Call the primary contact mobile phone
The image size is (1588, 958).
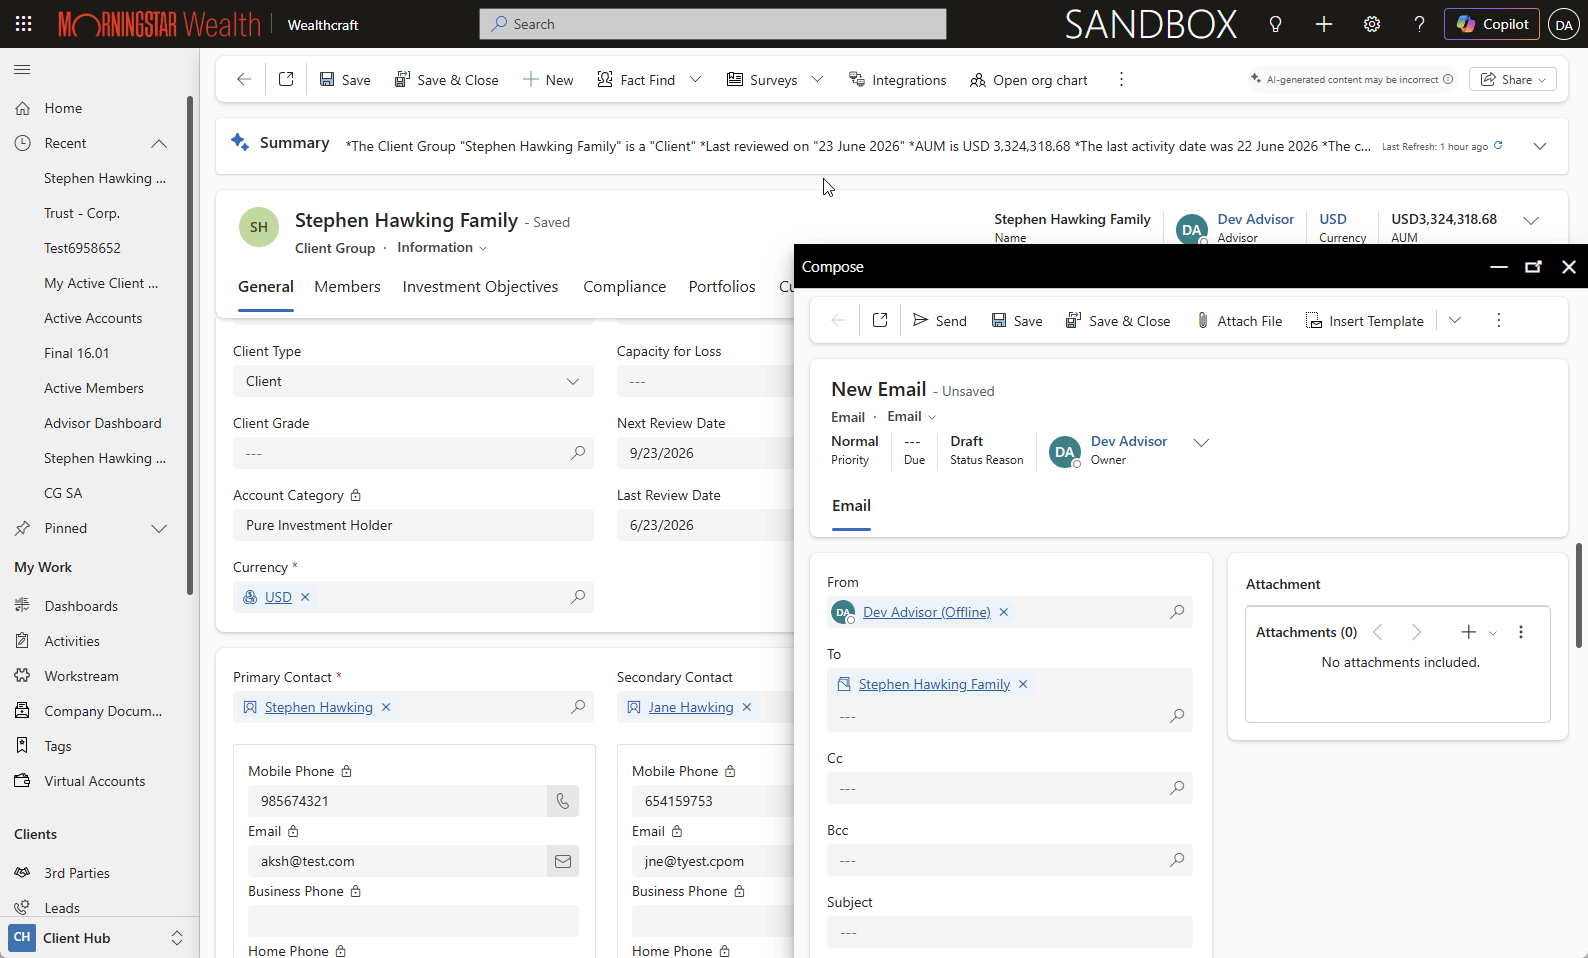[563, 801]
